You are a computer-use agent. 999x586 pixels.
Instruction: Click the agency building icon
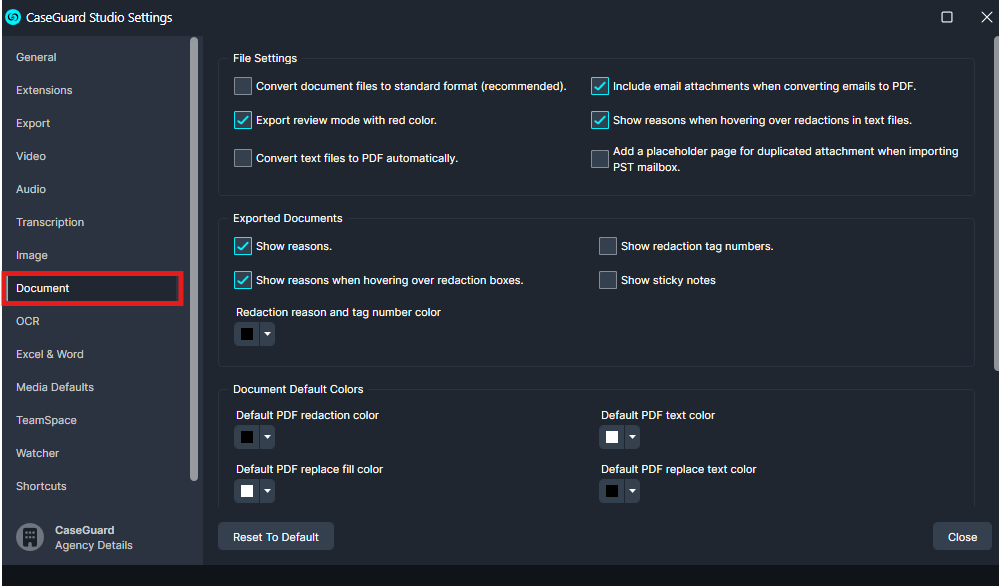pos(30,537)
